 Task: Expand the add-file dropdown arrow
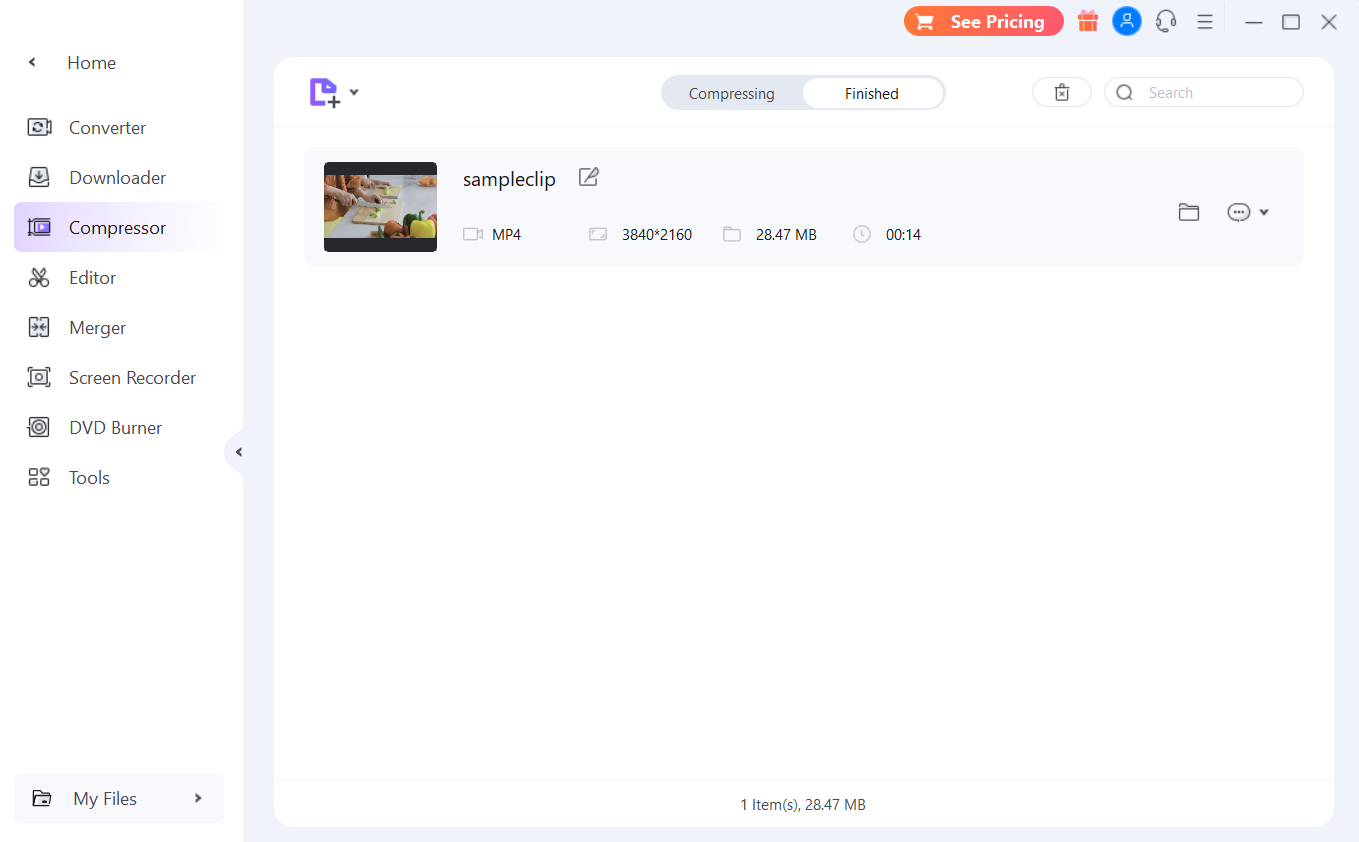click(353, 91)
